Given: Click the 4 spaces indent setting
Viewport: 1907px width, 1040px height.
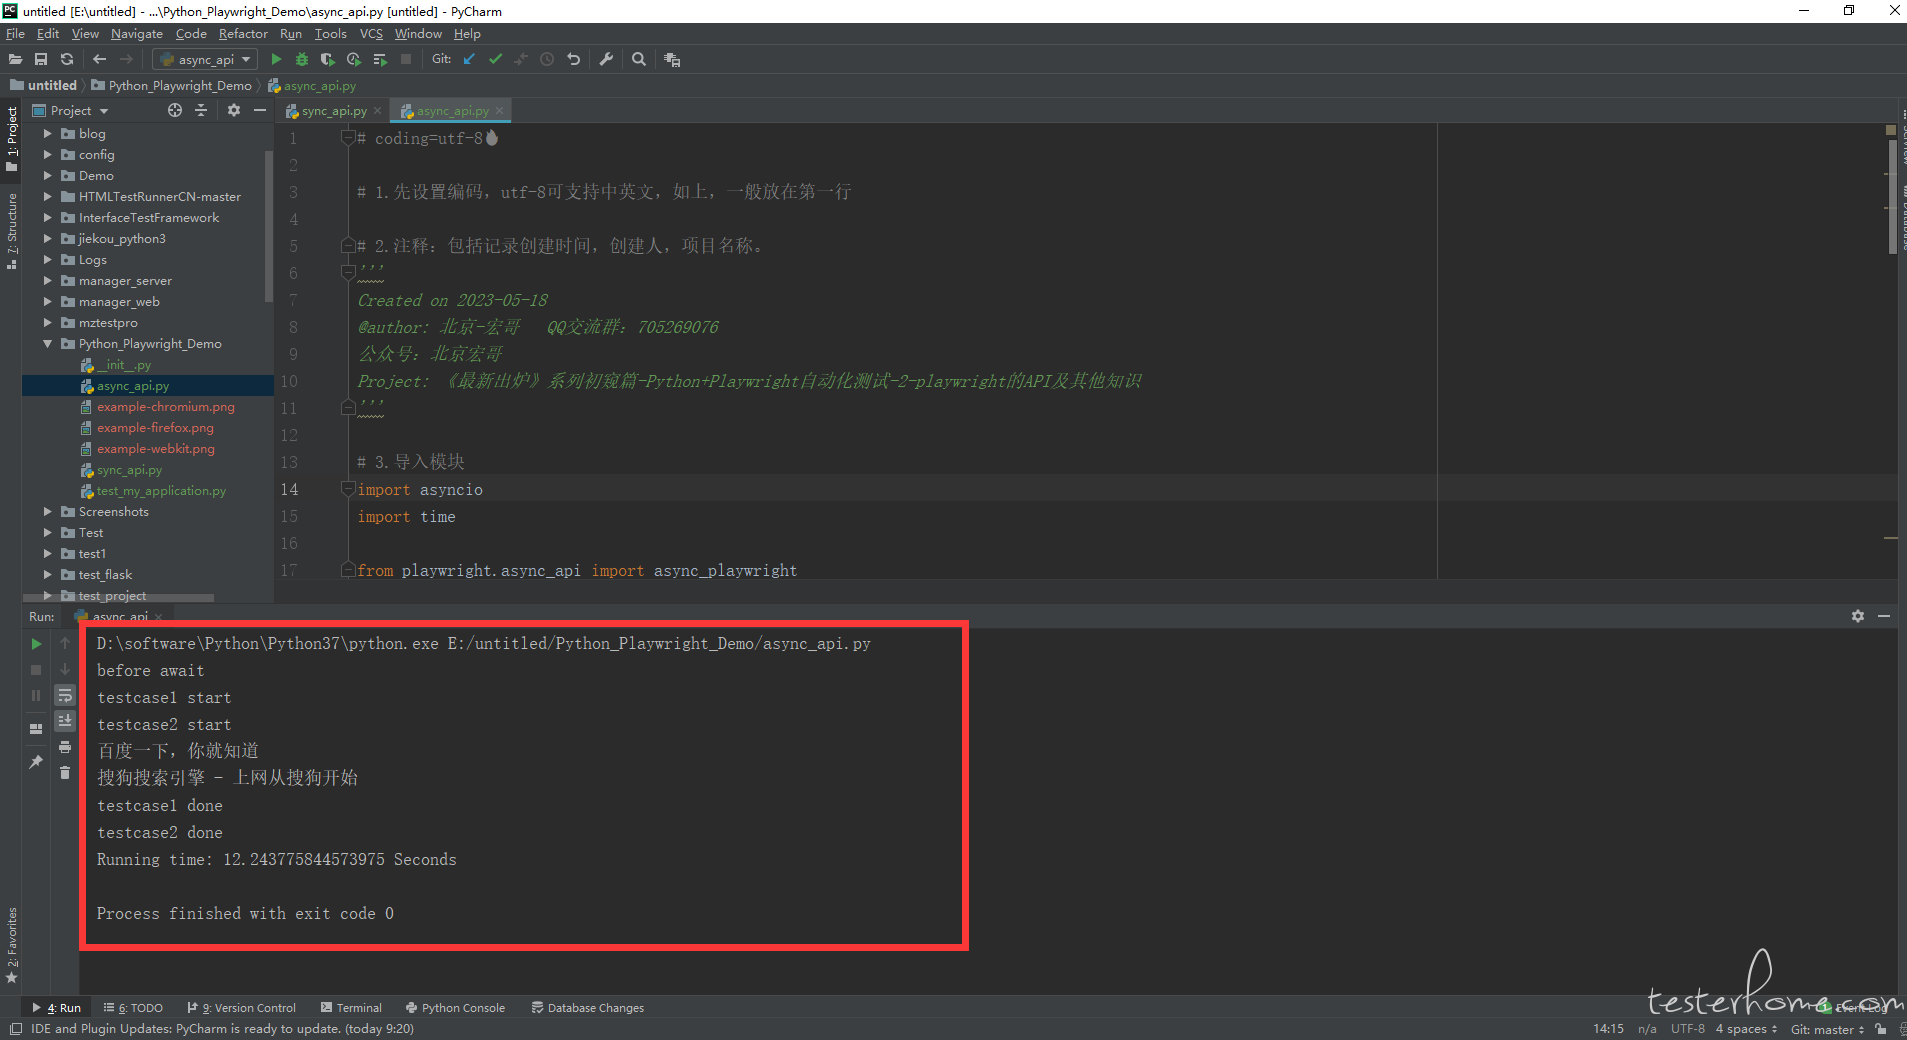Looking at the screenshot, I should [x=1746, y=1029].
